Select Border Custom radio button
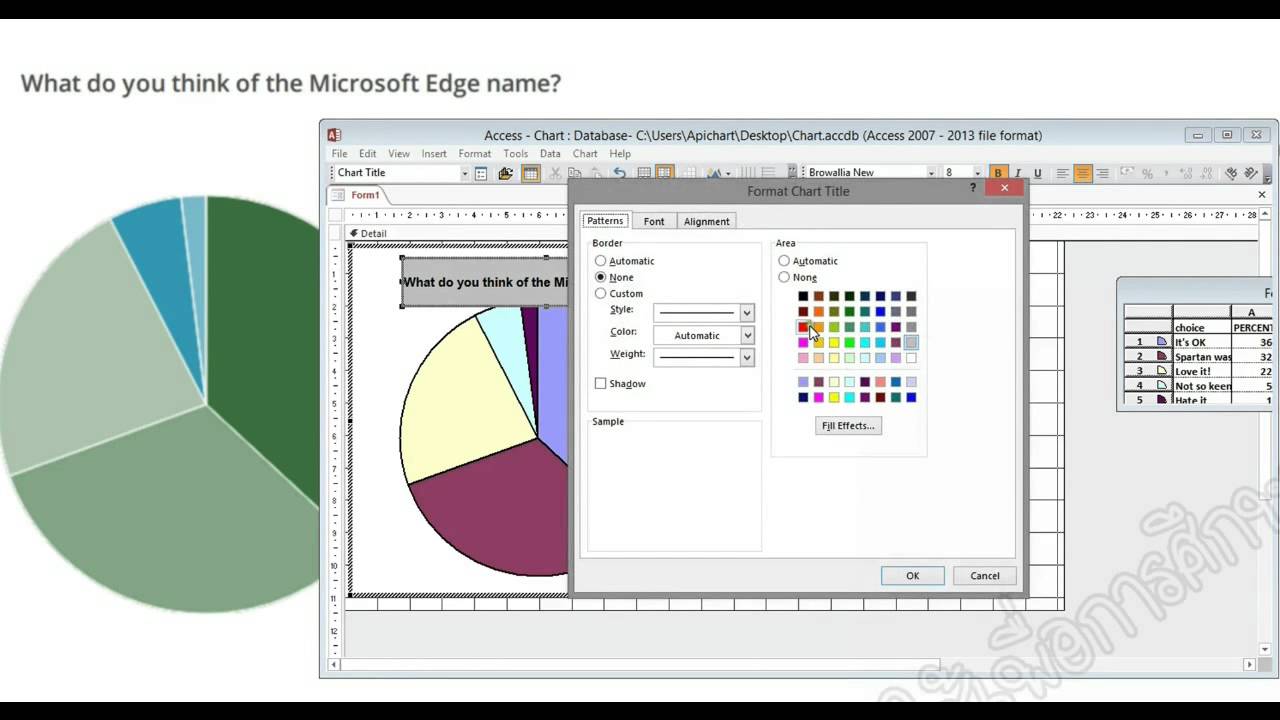1280x720 pixels. pyautogui.click(x=600, y=293)
